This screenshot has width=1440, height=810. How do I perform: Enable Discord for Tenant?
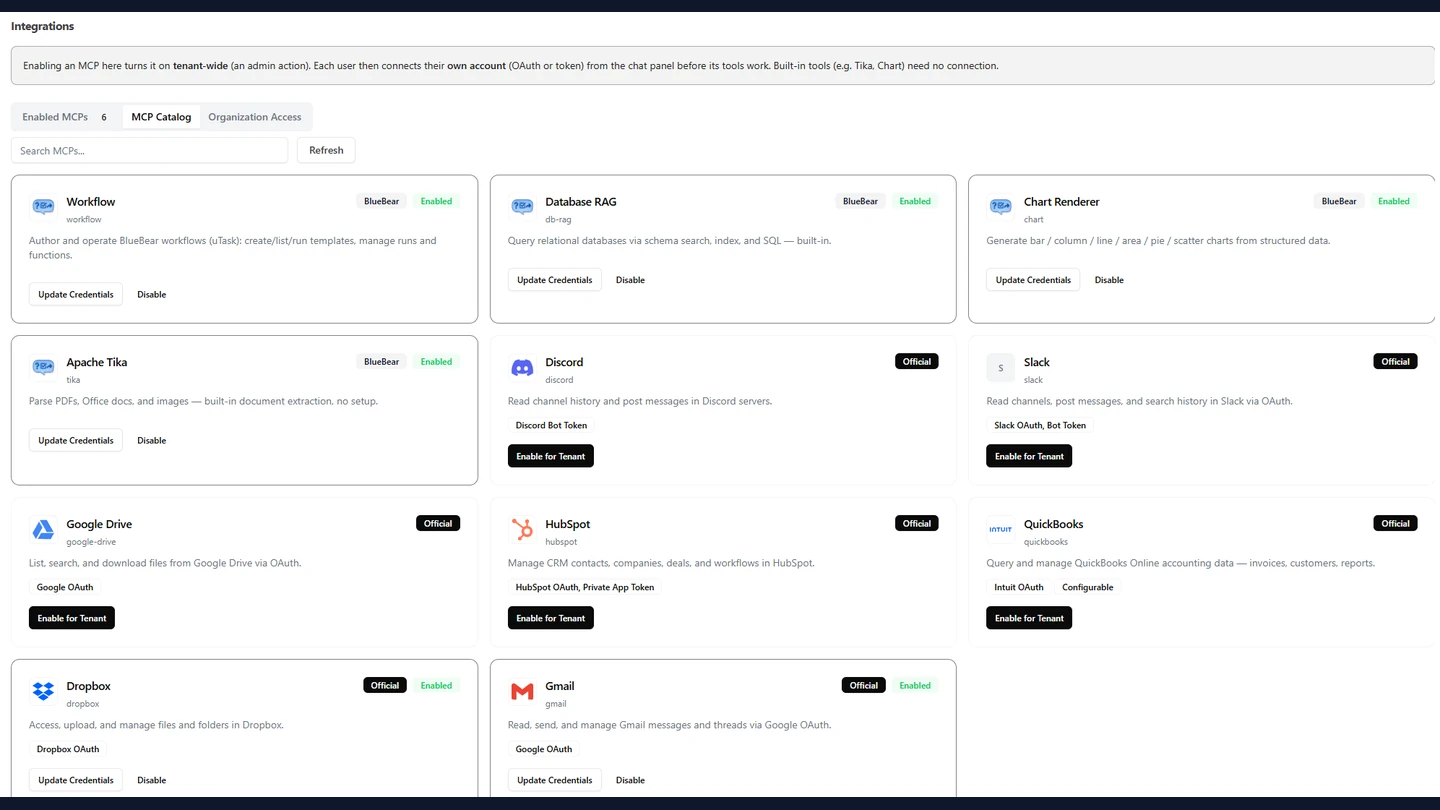coord(551,456)
